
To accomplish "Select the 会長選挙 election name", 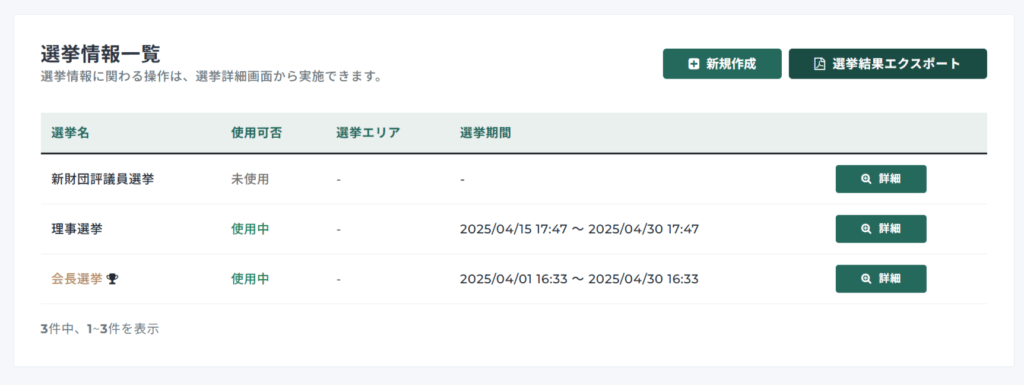I will [x=77, y=279].
